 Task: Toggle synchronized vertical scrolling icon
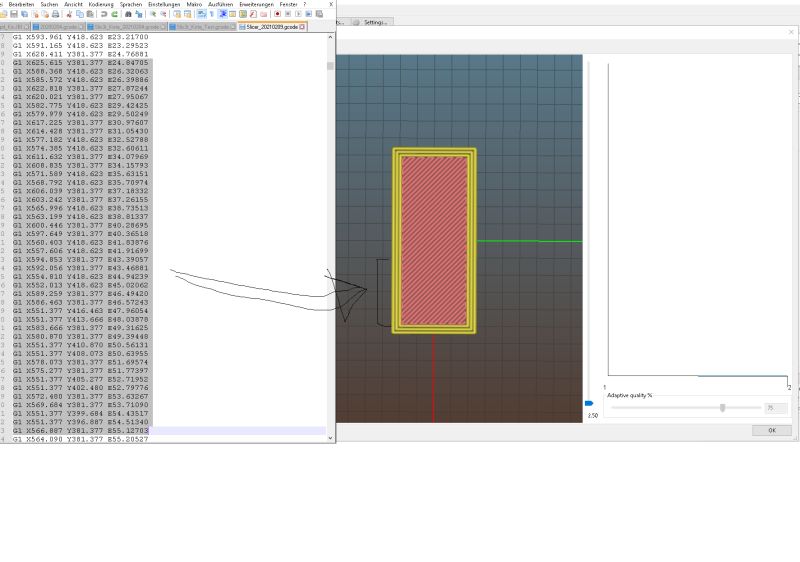coord(177,14)
